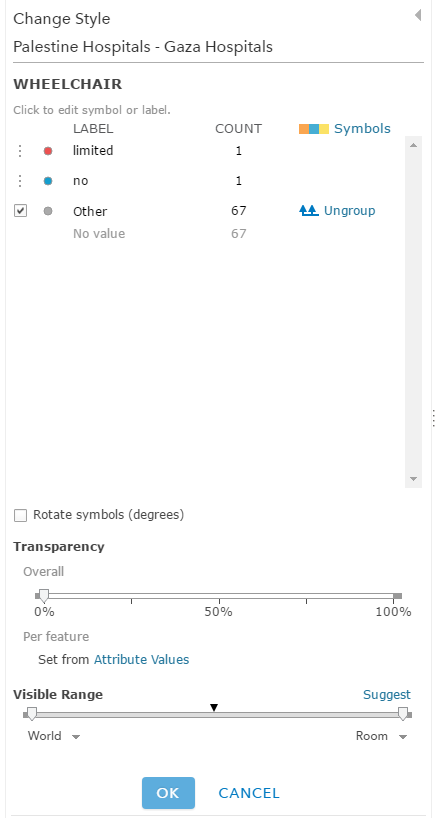Grab the drag handle beside limited
Viewport: 436px width, 818px height.
[20, 151]
